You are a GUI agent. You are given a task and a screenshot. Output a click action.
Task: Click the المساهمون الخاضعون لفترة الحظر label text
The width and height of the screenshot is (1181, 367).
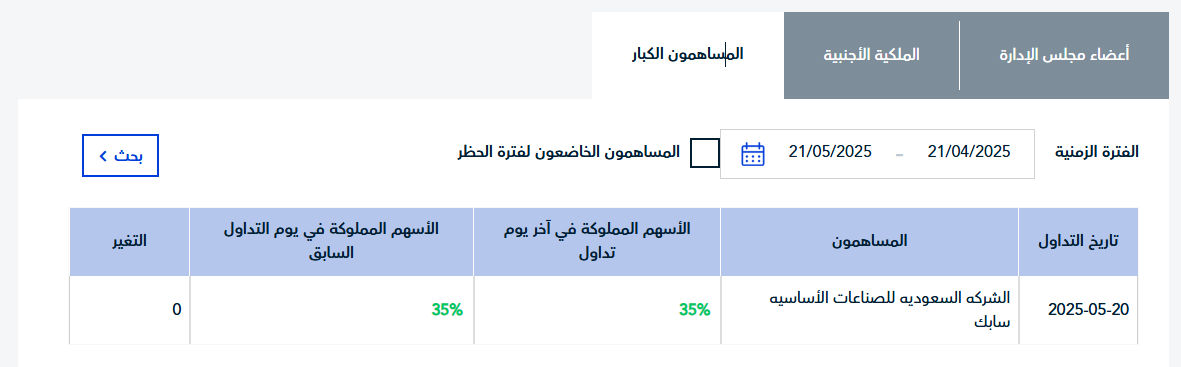(x=569, y=152)
